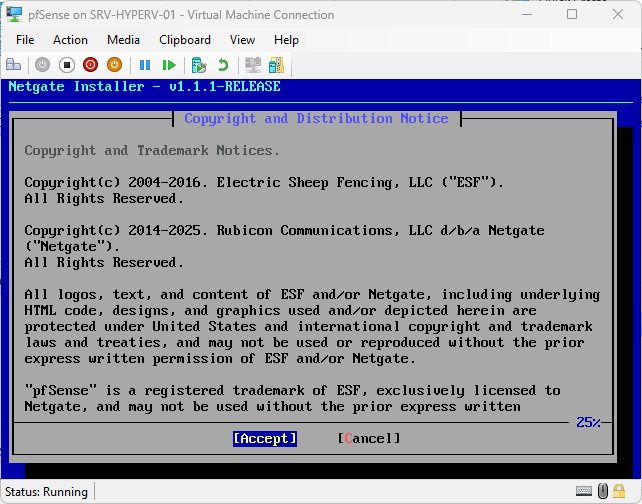Screen dimensions: 642x504
Task: Open the Help menu
Action: pyautogui.click(x=286, y=40)
